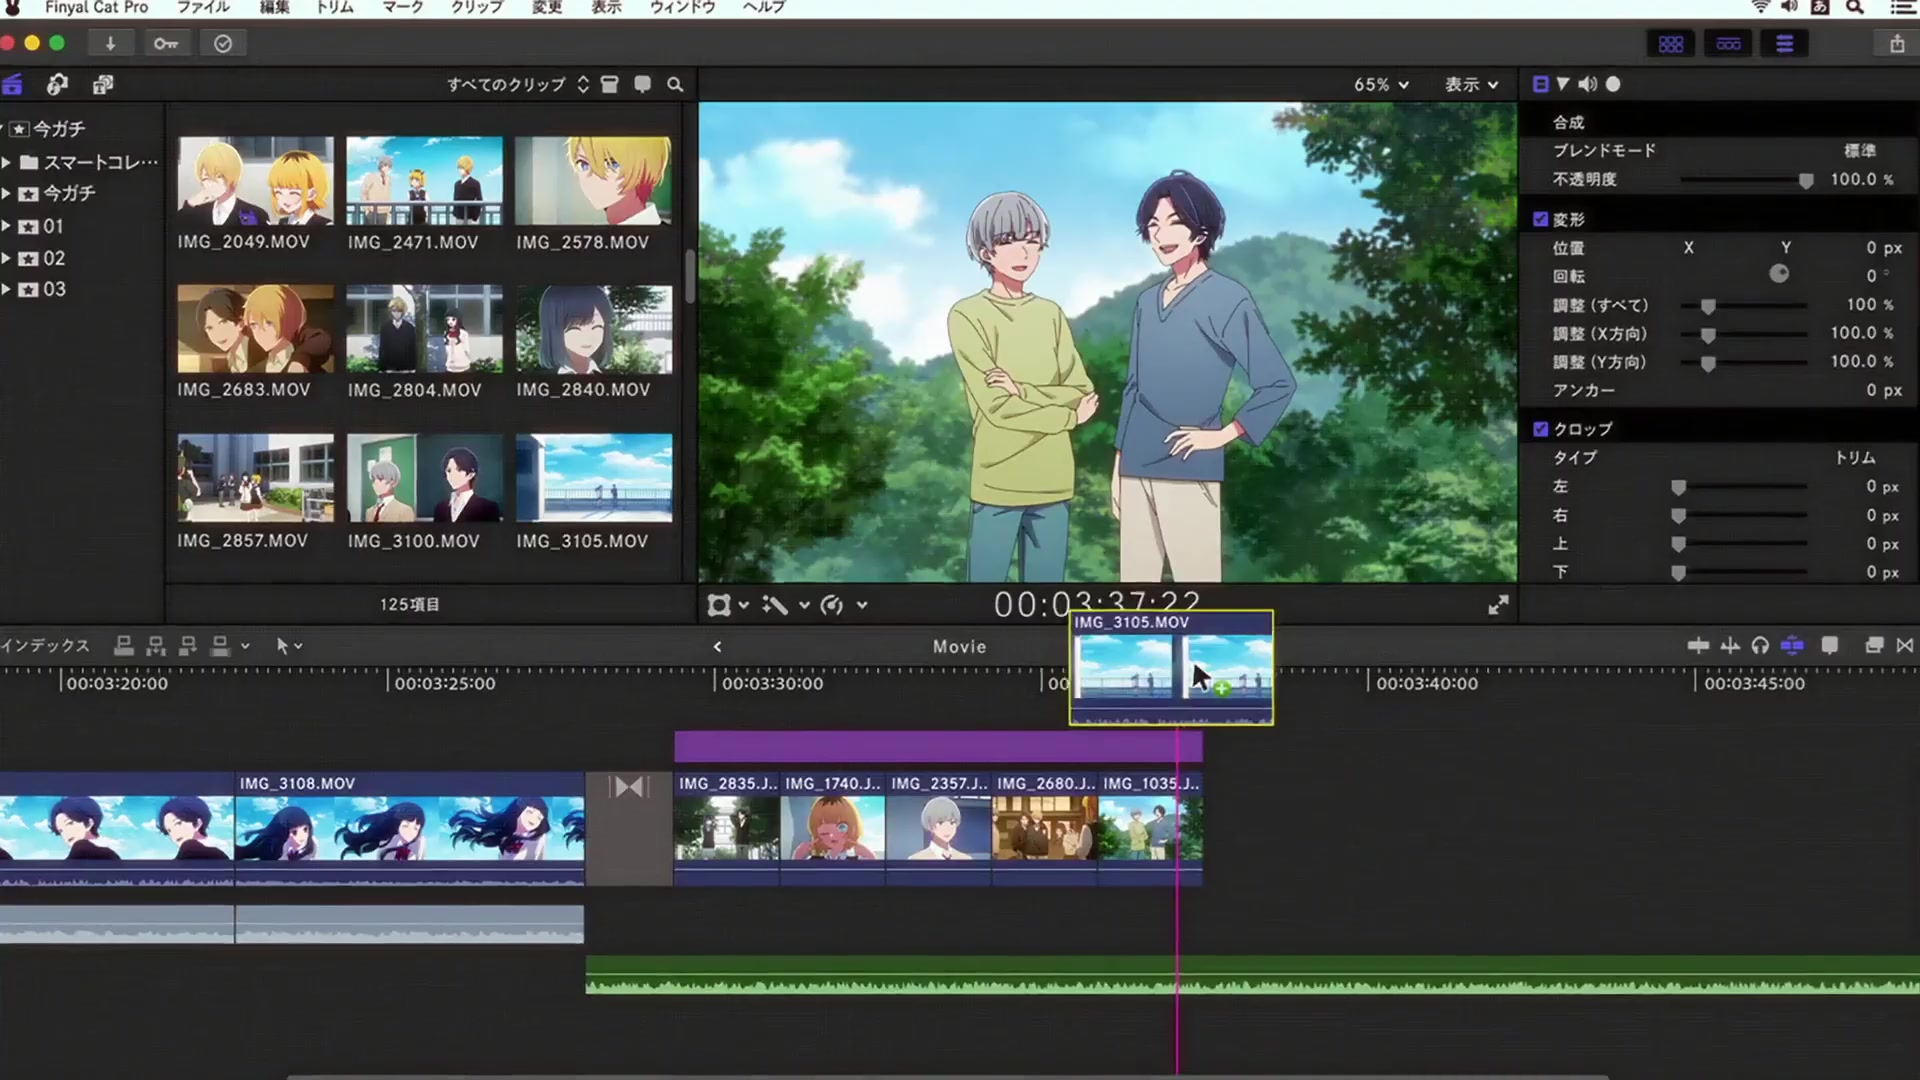Select the IMG_3100.MOV clip thumbnail
Image resolution: width=1920 pixels, height=1080 pixels.
pyautogui.click(x=424, y=478)
